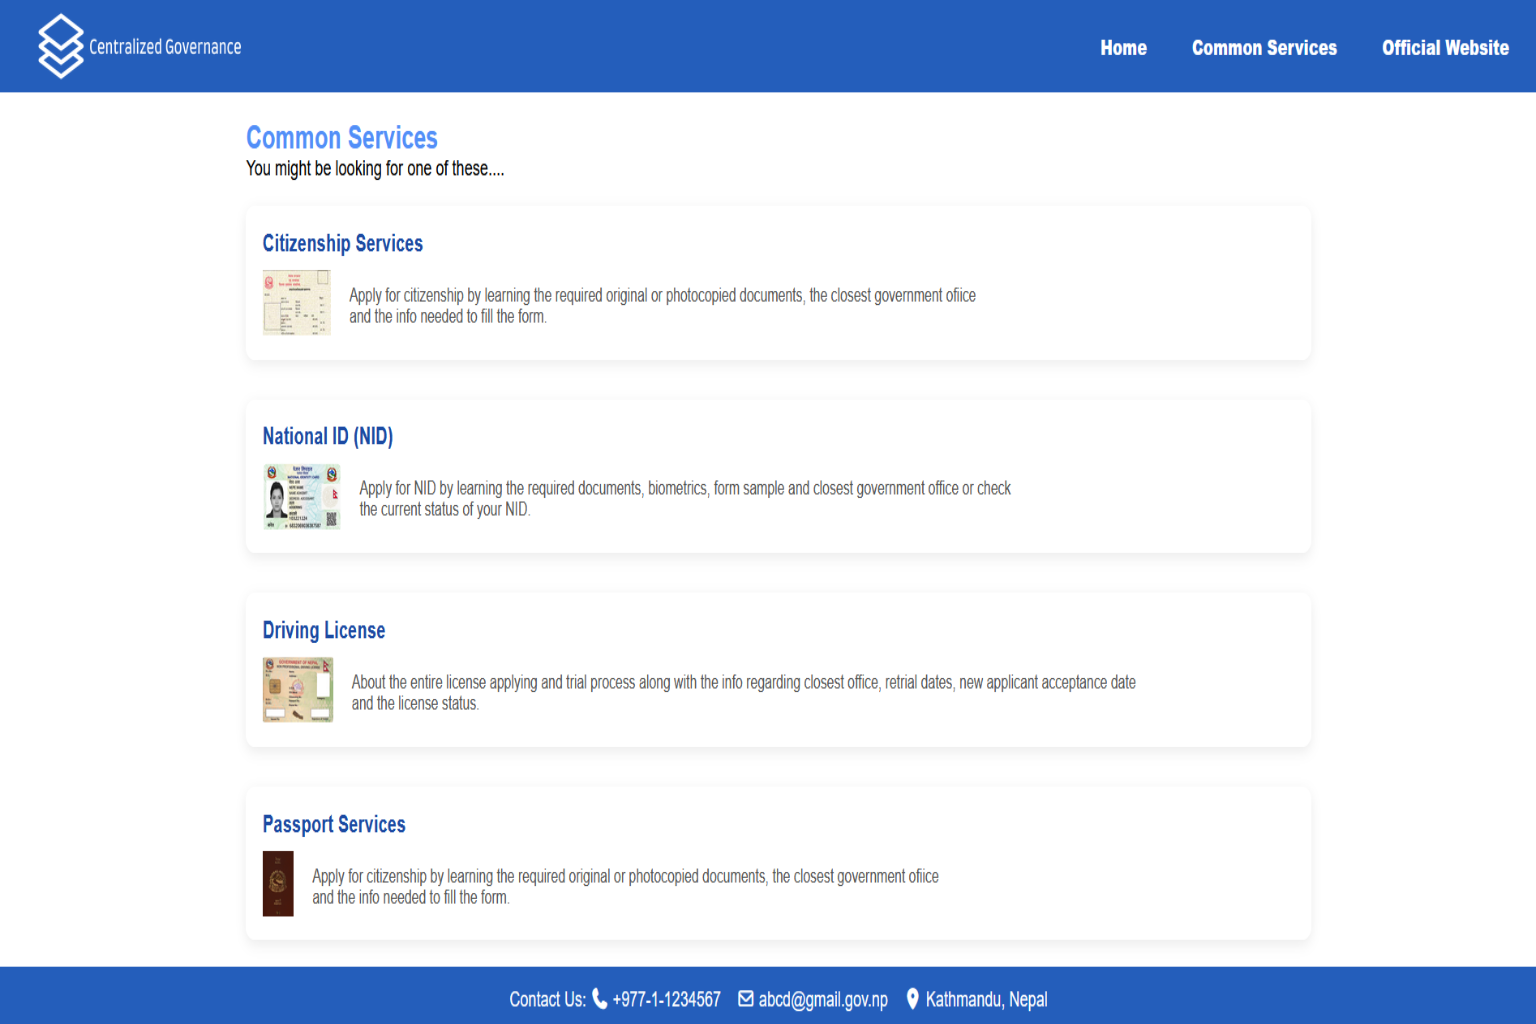Go to Home in navigation bar

[1123, 48]
